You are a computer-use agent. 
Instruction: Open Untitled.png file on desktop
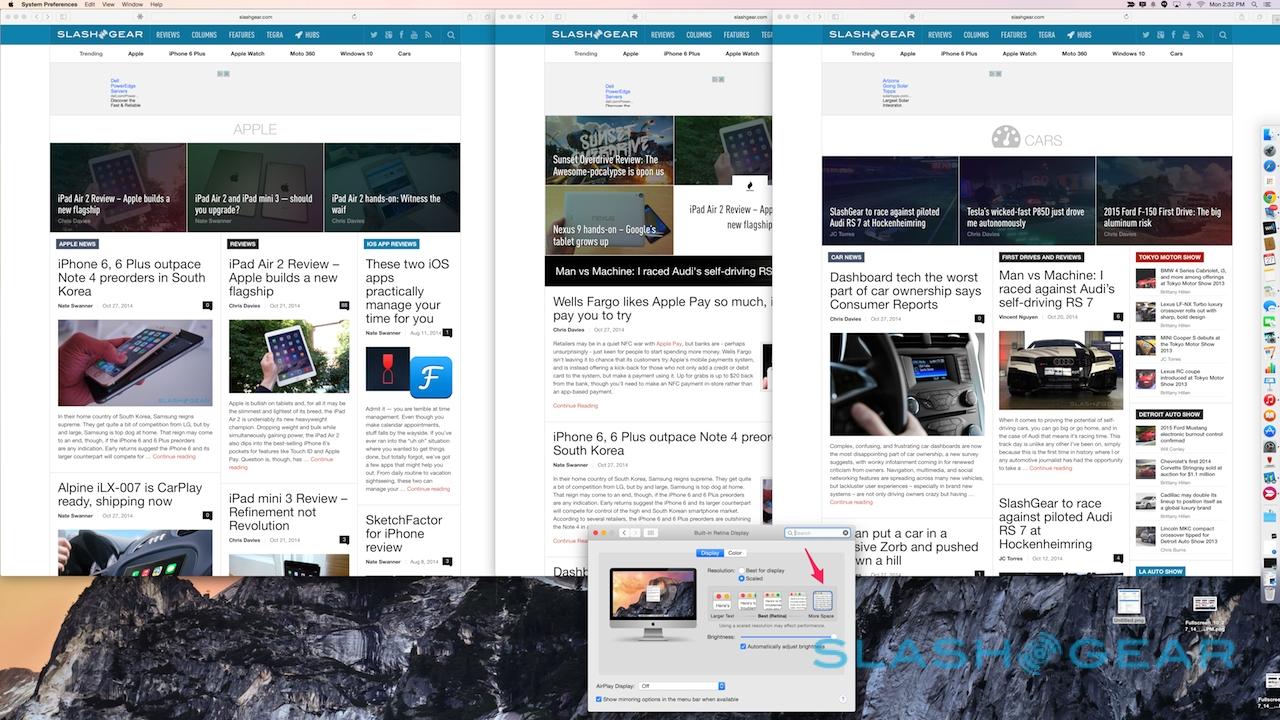(x=1129, y=605)
